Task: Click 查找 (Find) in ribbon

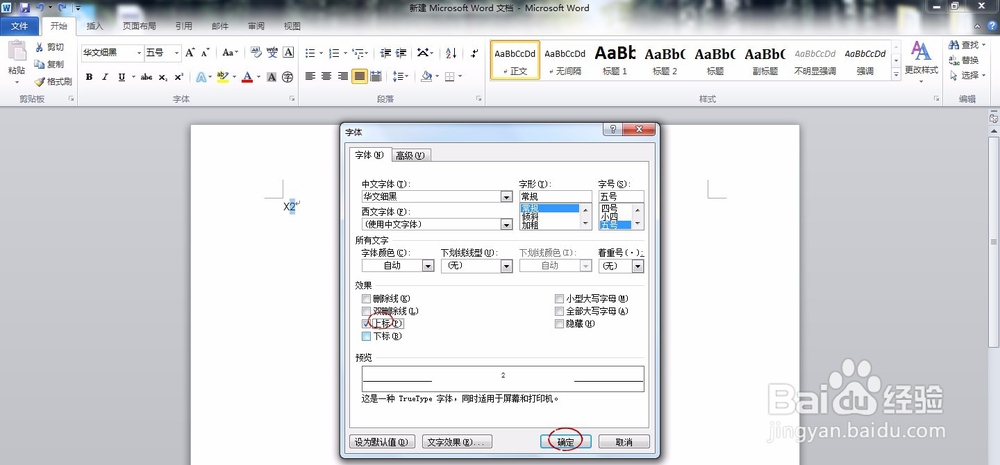Action: tap(964, 45)
